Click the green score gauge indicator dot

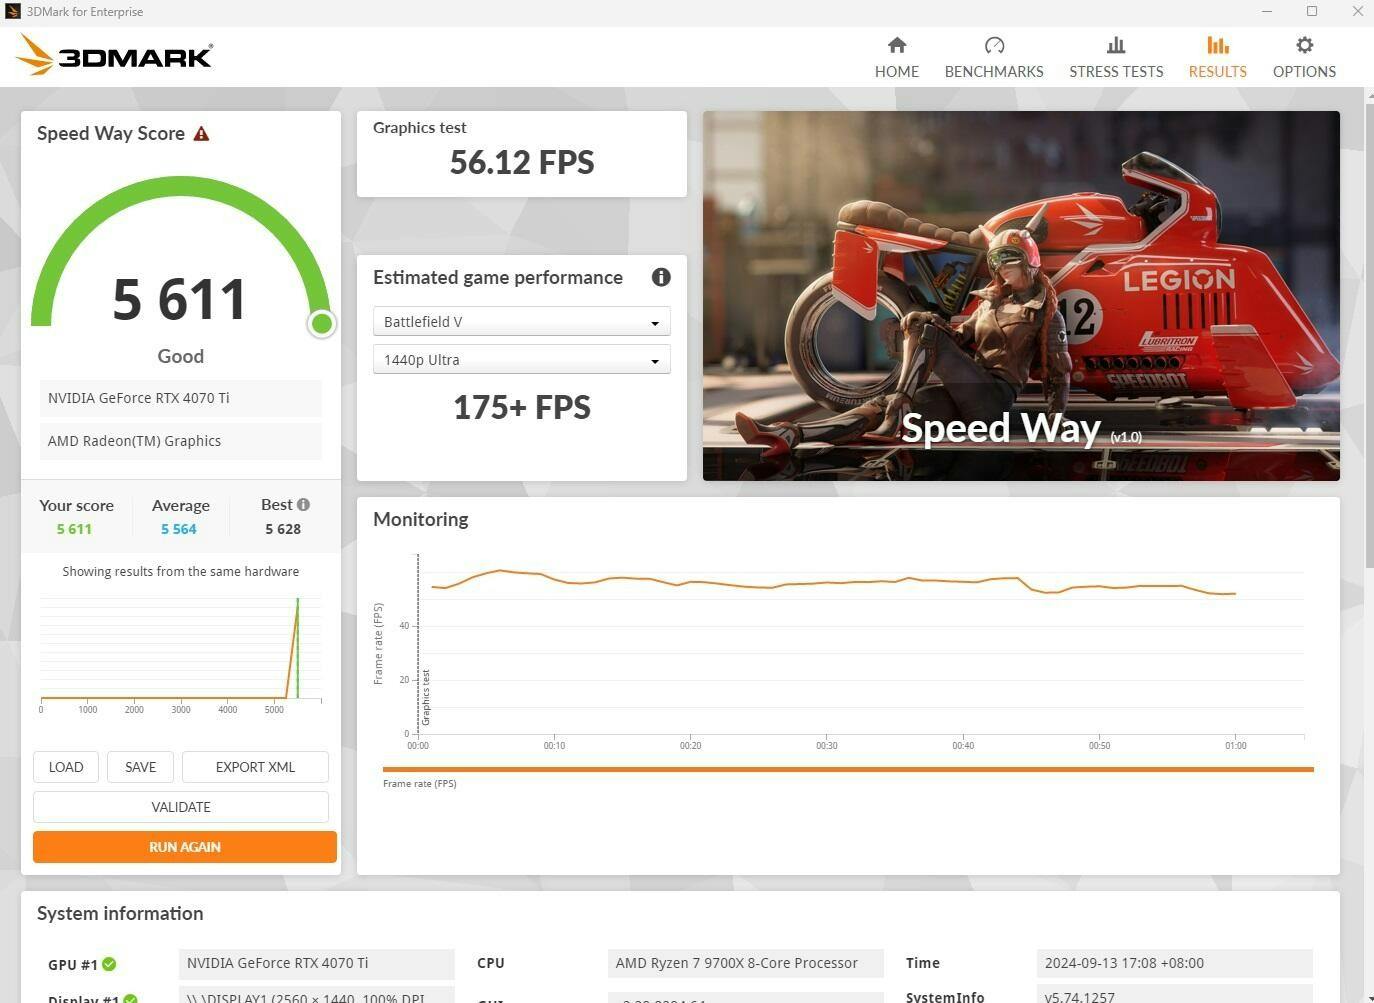tap(322, 323)
